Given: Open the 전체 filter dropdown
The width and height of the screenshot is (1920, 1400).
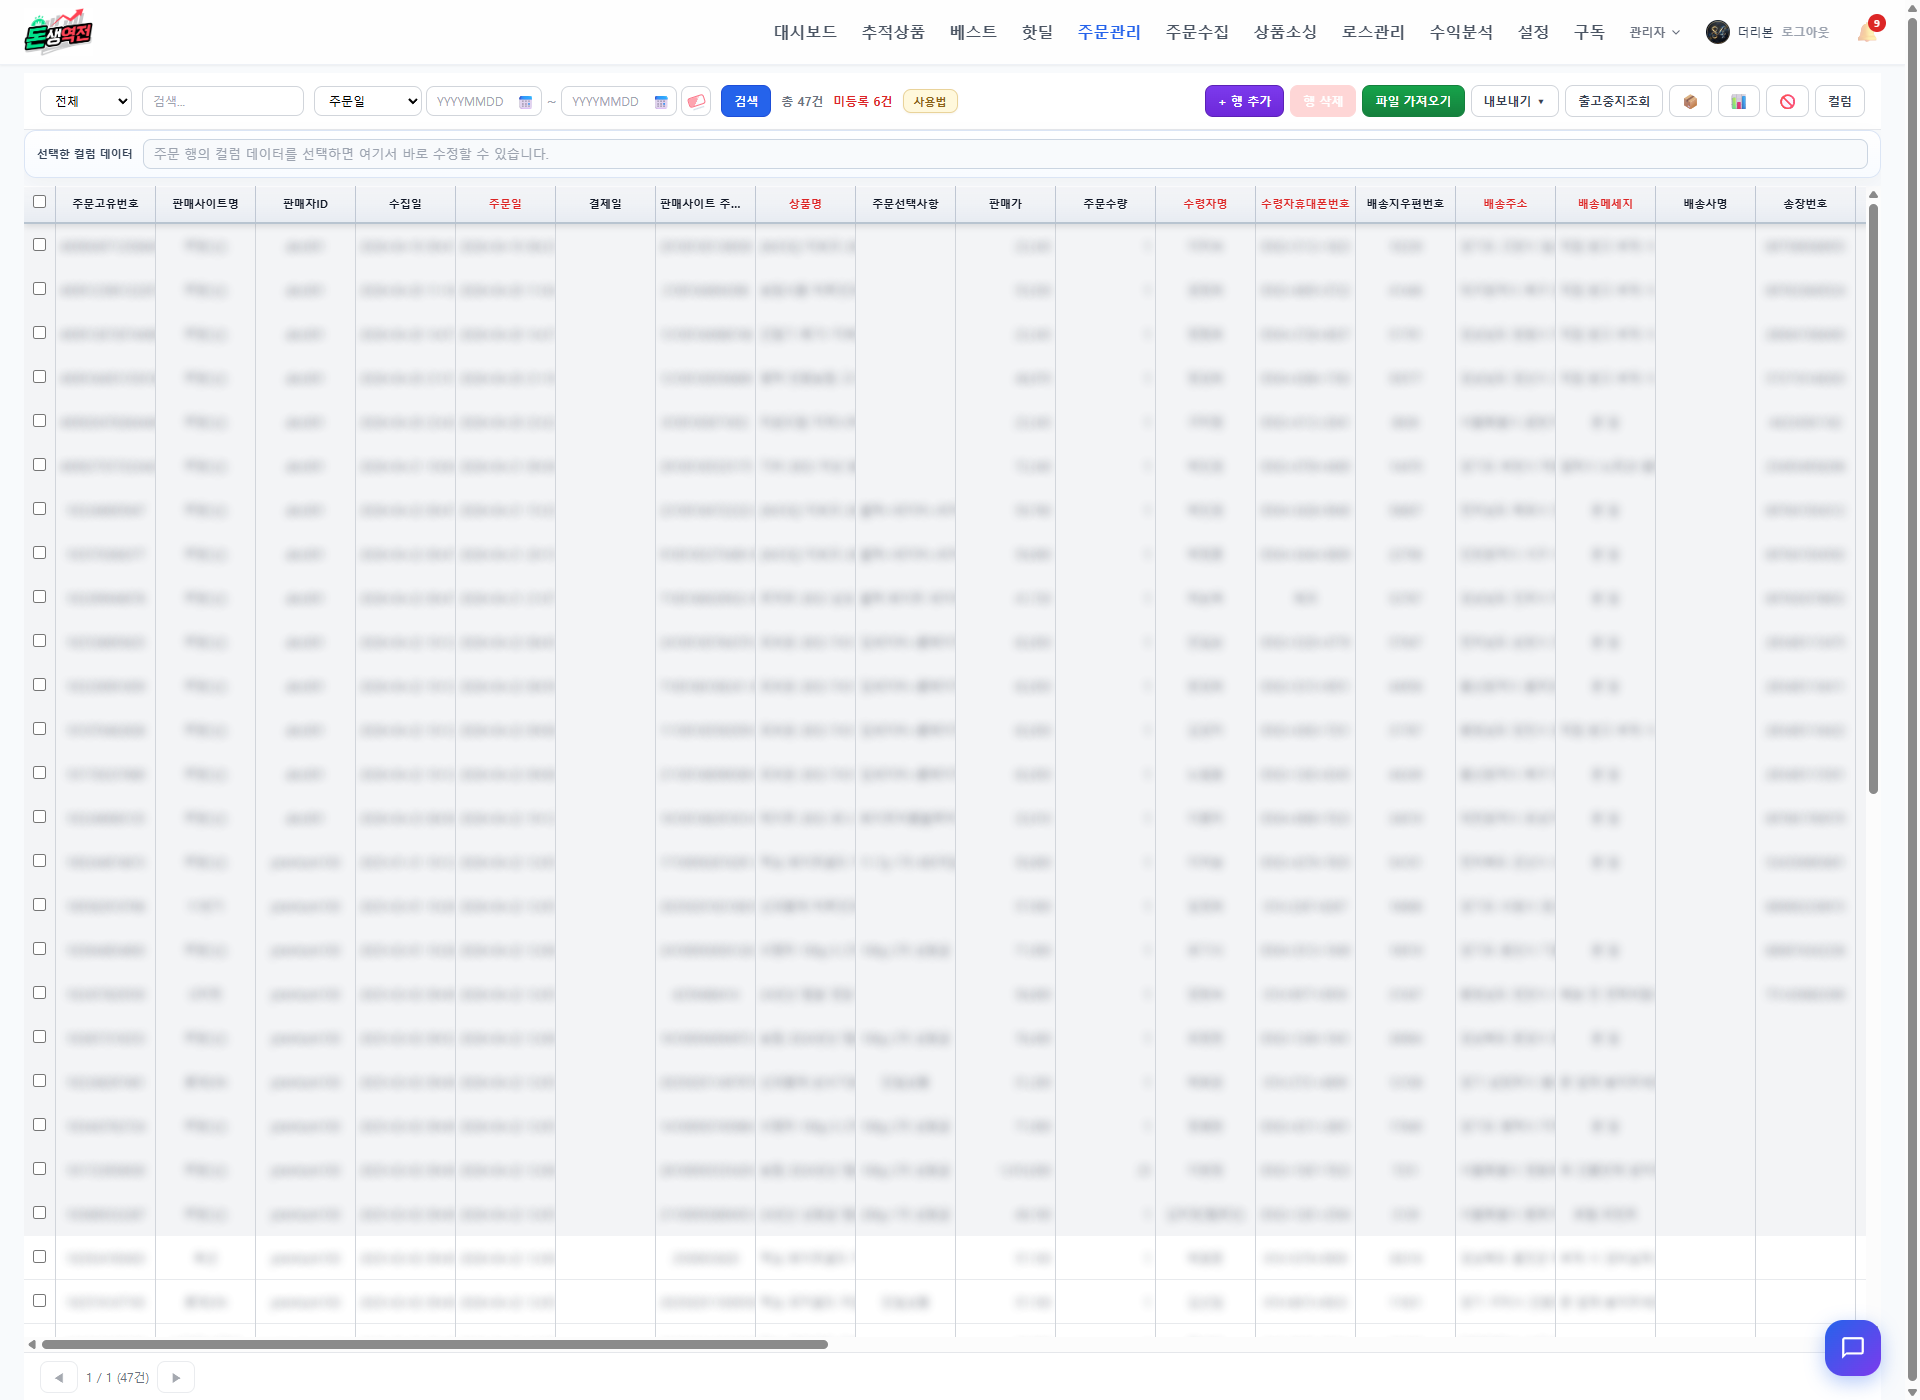Looking at the screenshot, I should pyautogui.click(x=86, y=101).
